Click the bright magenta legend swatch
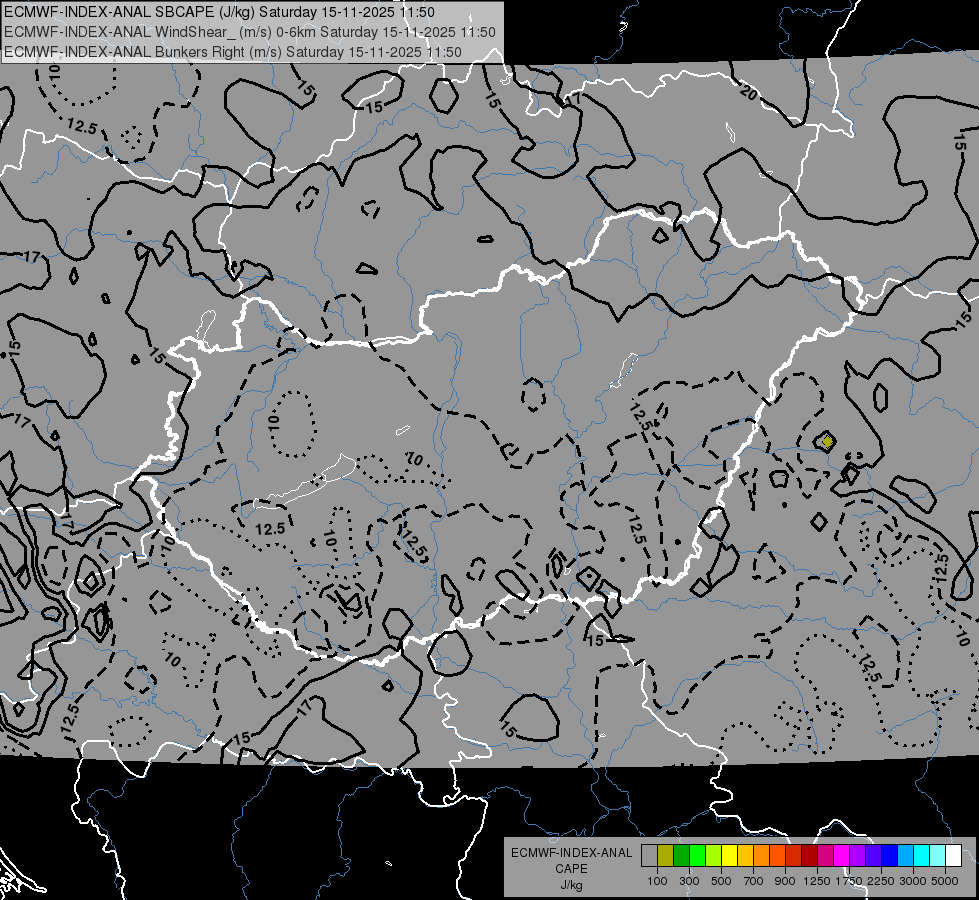Viewport: 979px width, 900px height. tap(841, 855)
